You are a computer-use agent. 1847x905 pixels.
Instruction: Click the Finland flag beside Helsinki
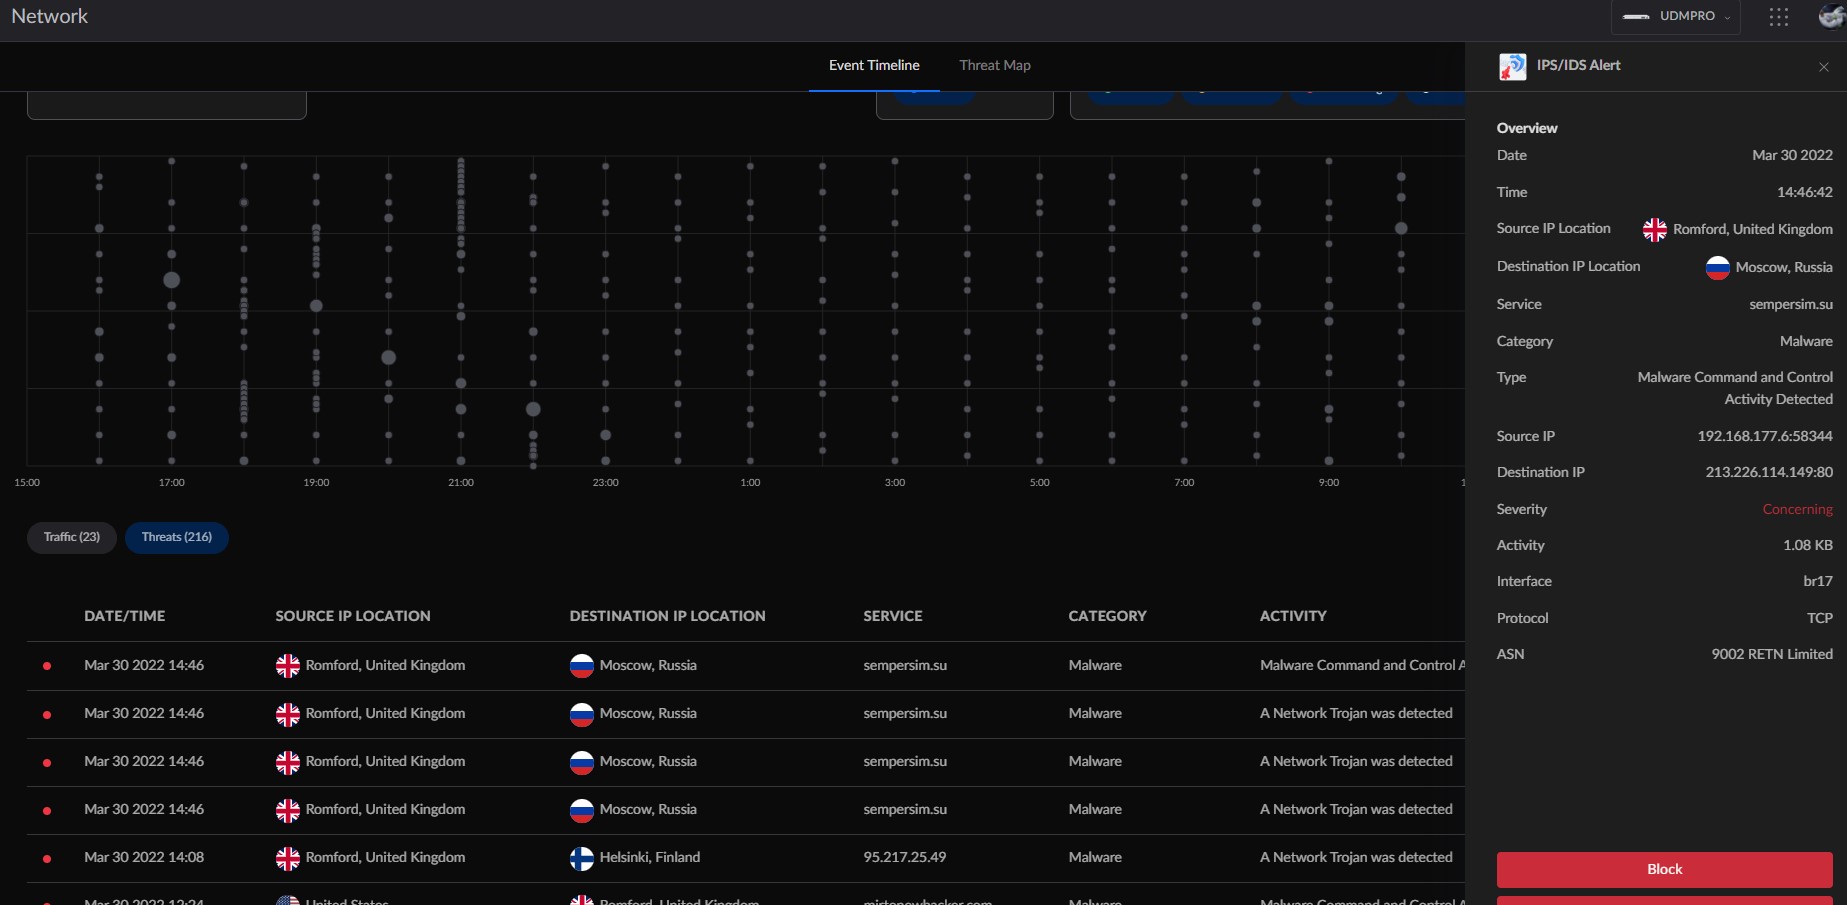(x=581, y=858)
